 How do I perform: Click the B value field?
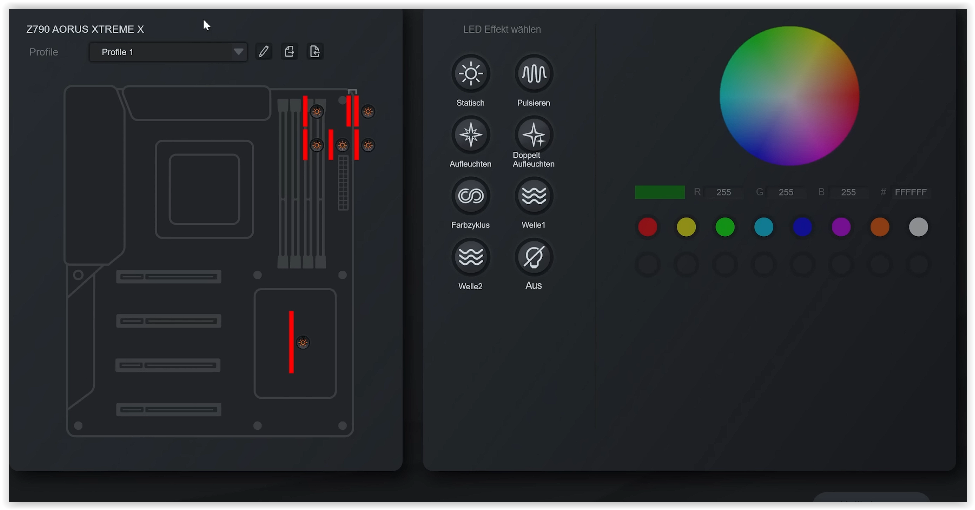(849, 192)
